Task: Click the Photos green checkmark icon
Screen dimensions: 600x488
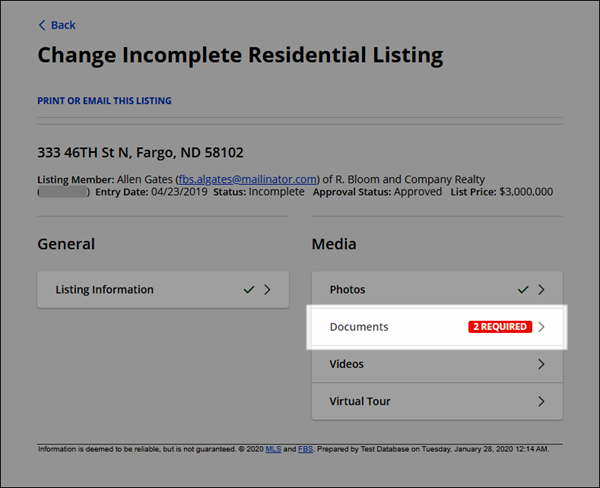Action: 523,290
